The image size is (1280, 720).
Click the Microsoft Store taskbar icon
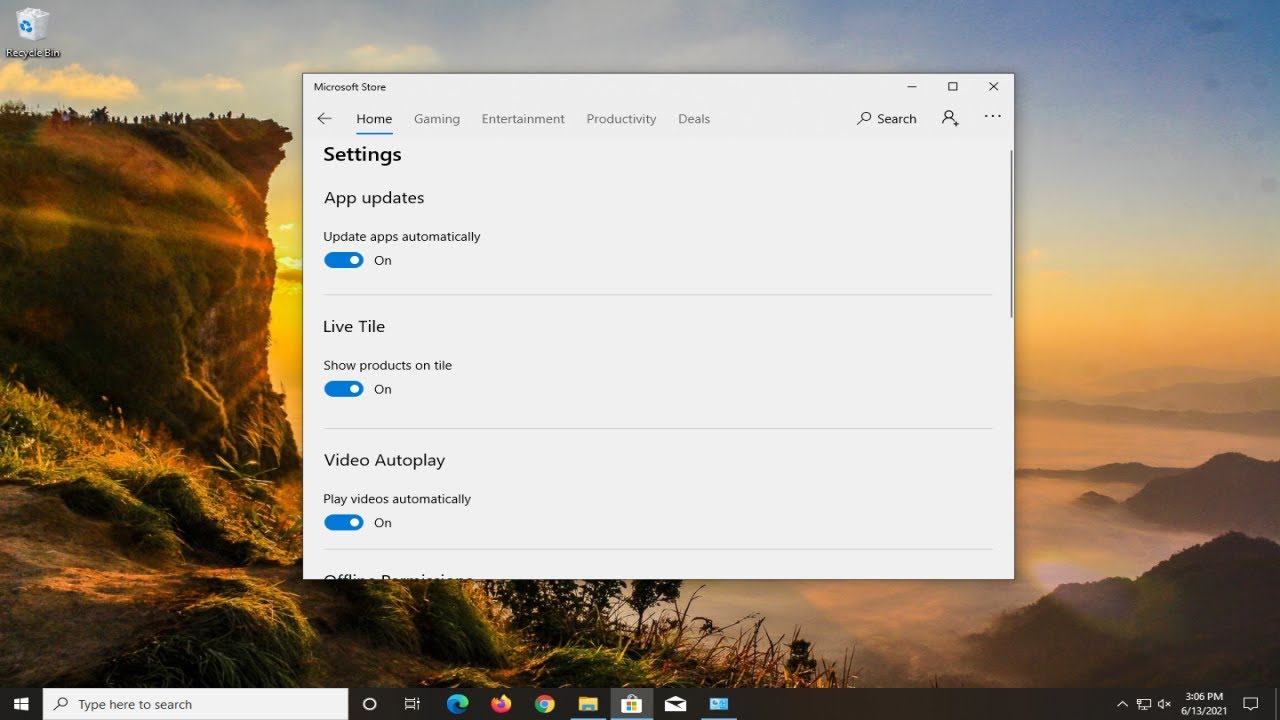tap(631, 704)
